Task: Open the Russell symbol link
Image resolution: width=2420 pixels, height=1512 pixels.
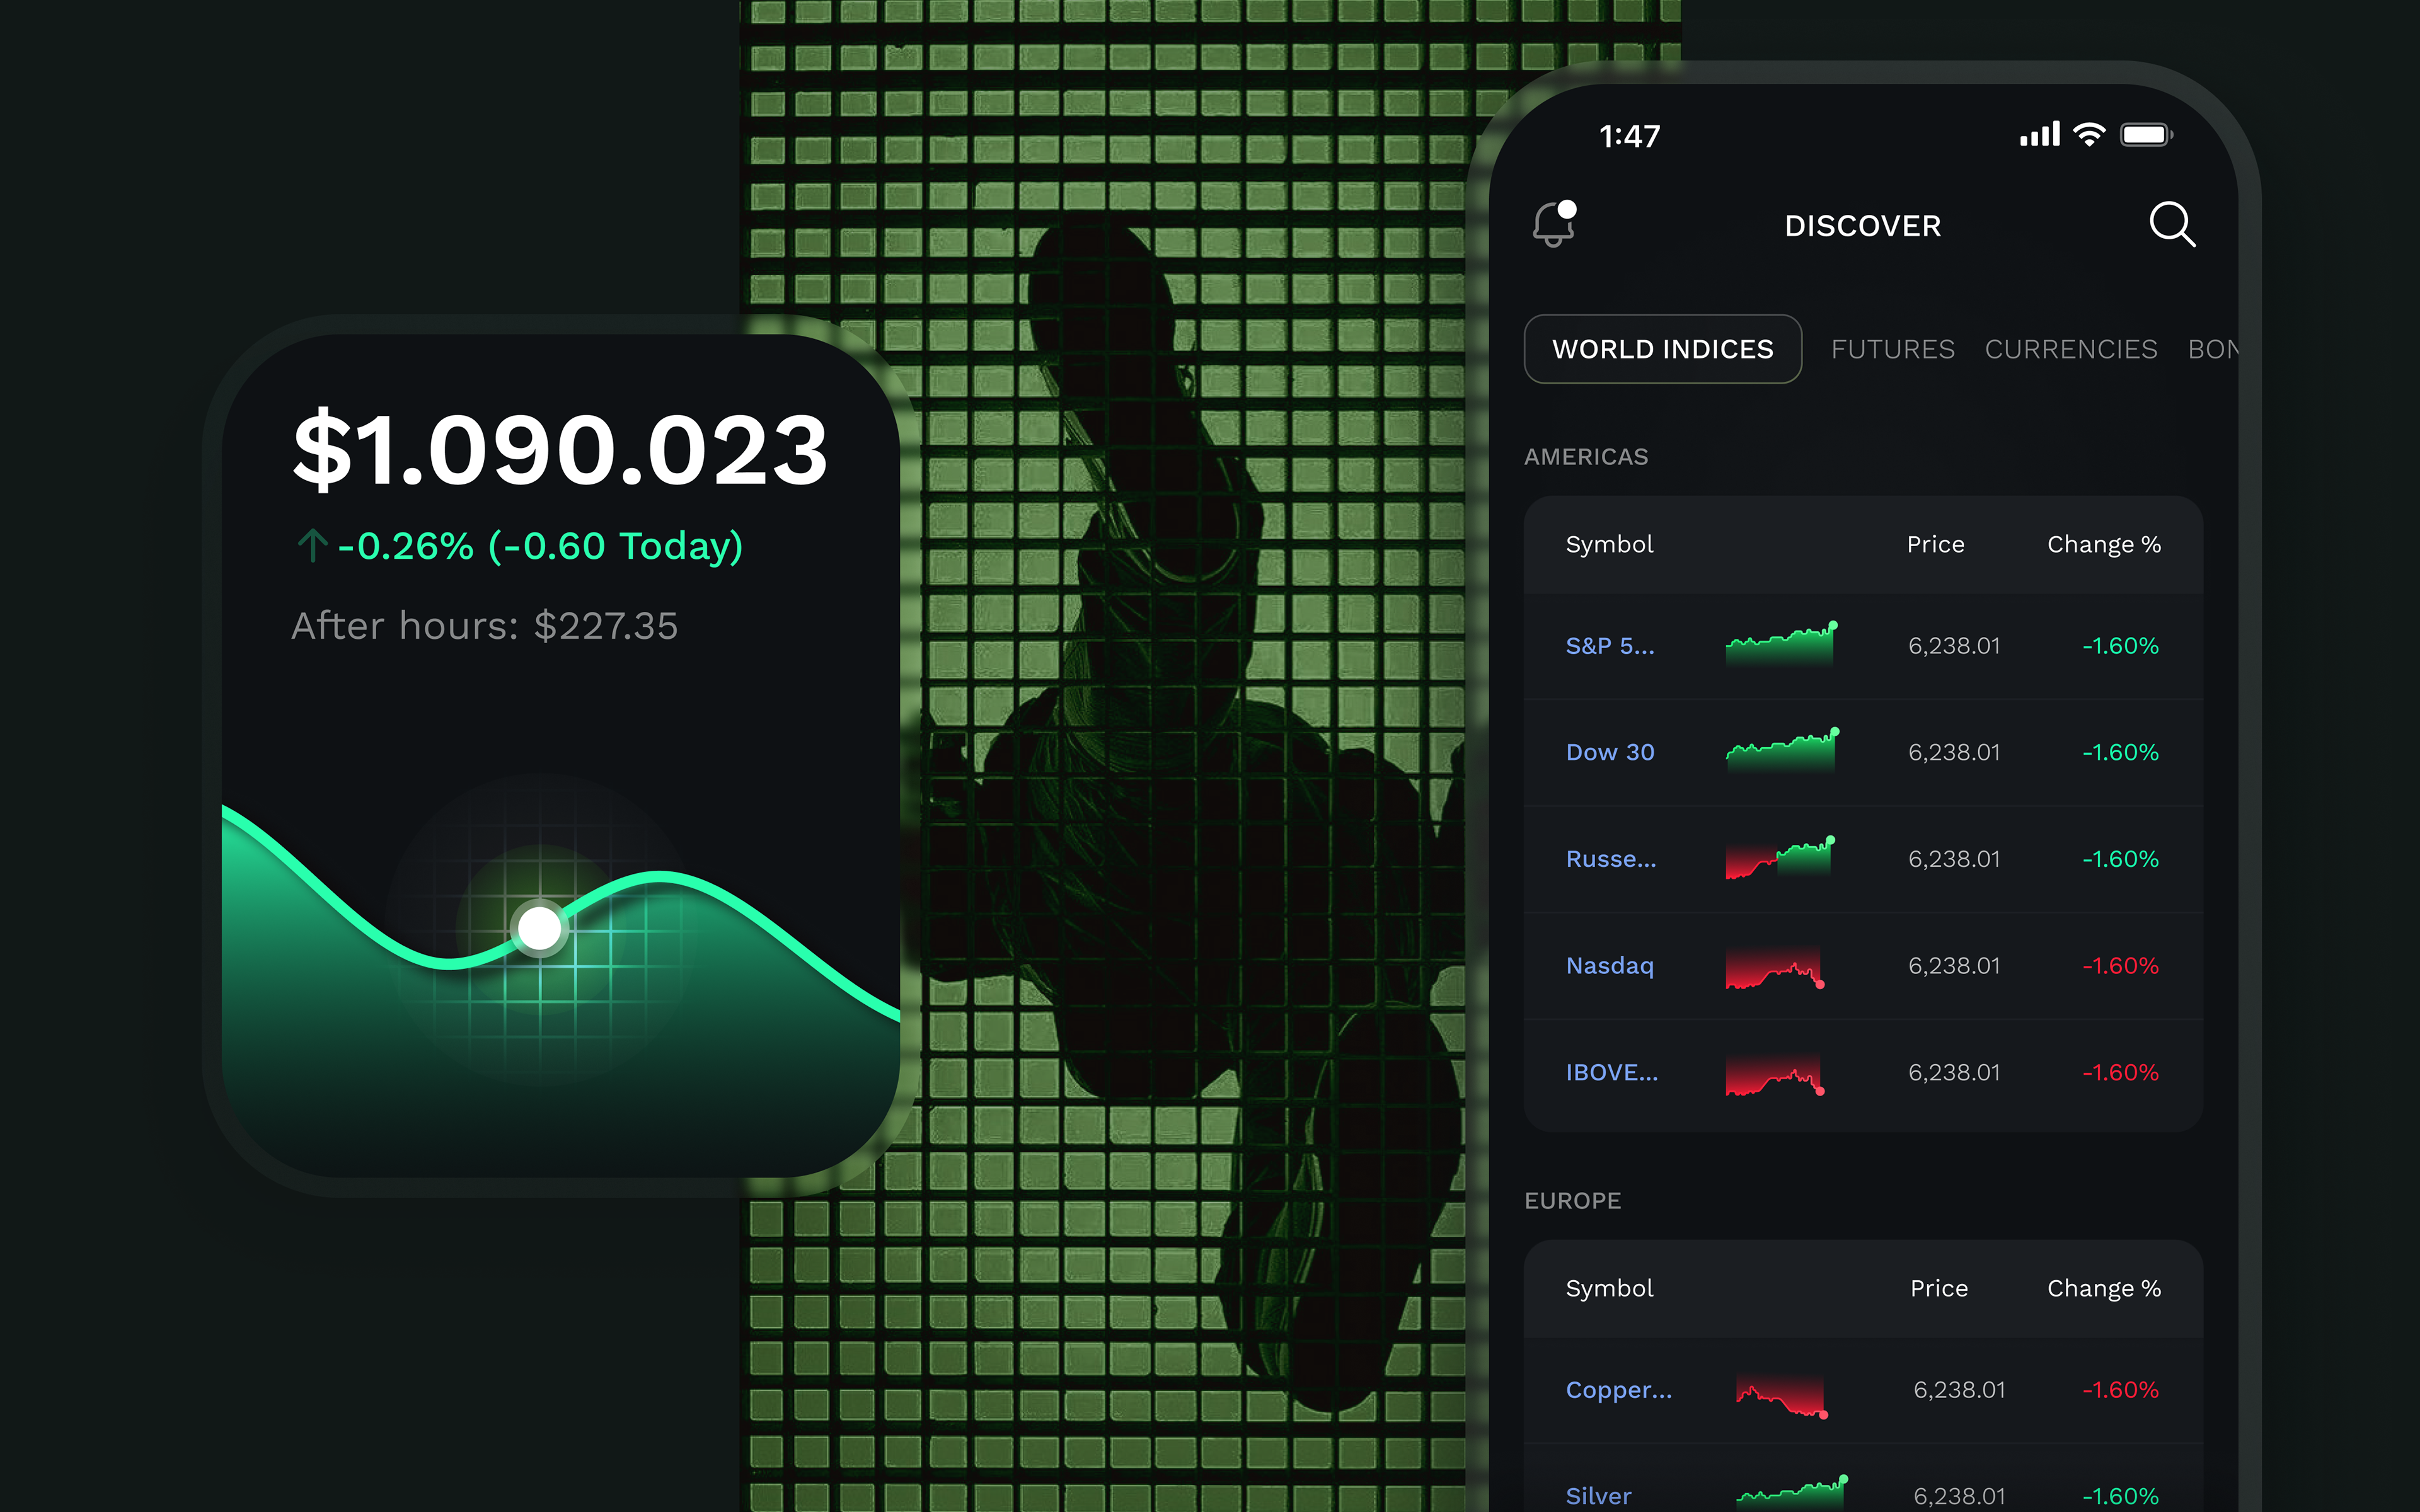Action: (x=1610, y=859)
